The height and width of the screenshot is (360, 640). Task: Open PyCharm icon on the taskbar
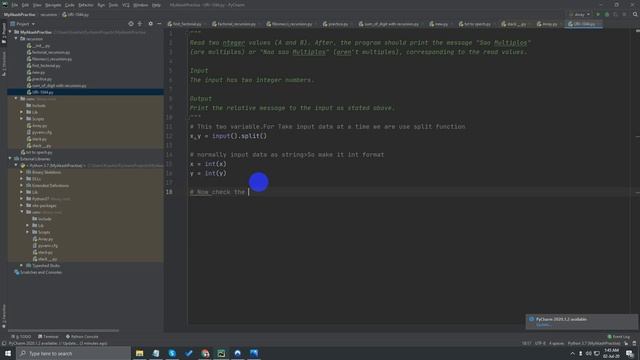221,353
